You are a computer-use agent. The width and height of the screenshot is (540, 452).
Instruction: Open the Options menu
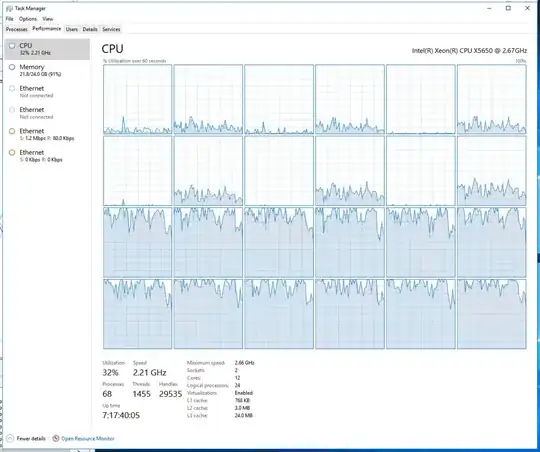28,19
